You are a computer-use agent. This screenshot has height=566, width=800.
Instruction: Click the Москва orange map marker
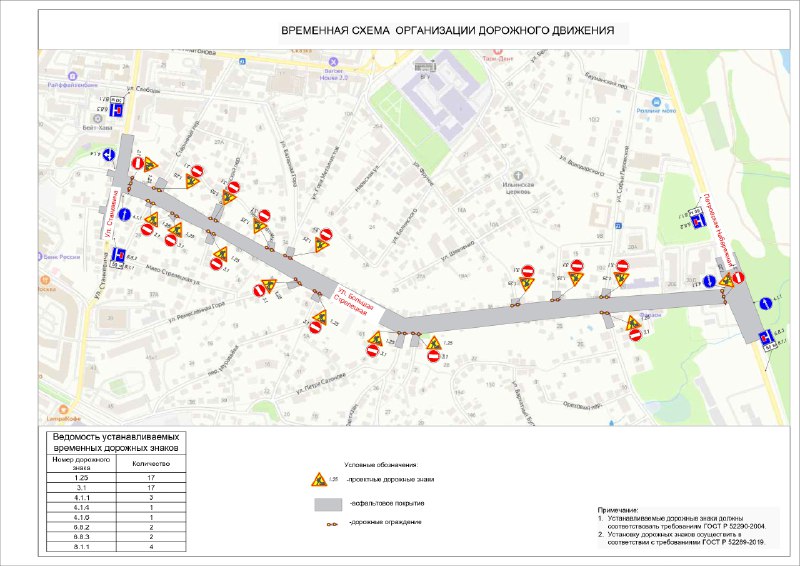point(45,280)
